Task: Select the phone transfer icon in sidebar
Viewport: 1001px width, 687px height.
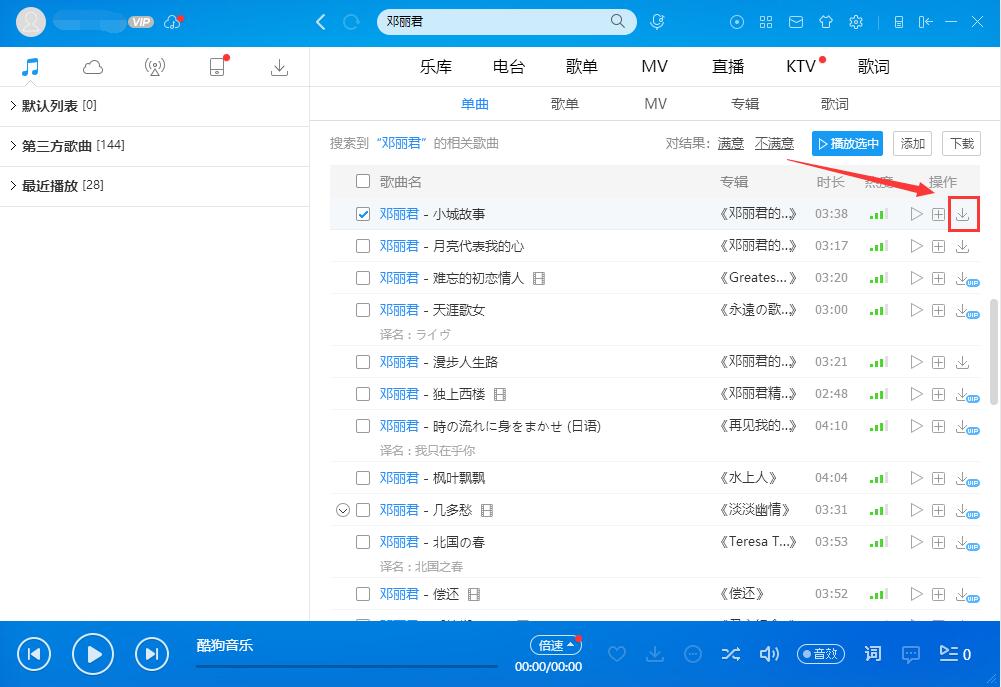Action: (x=217, y=66)
